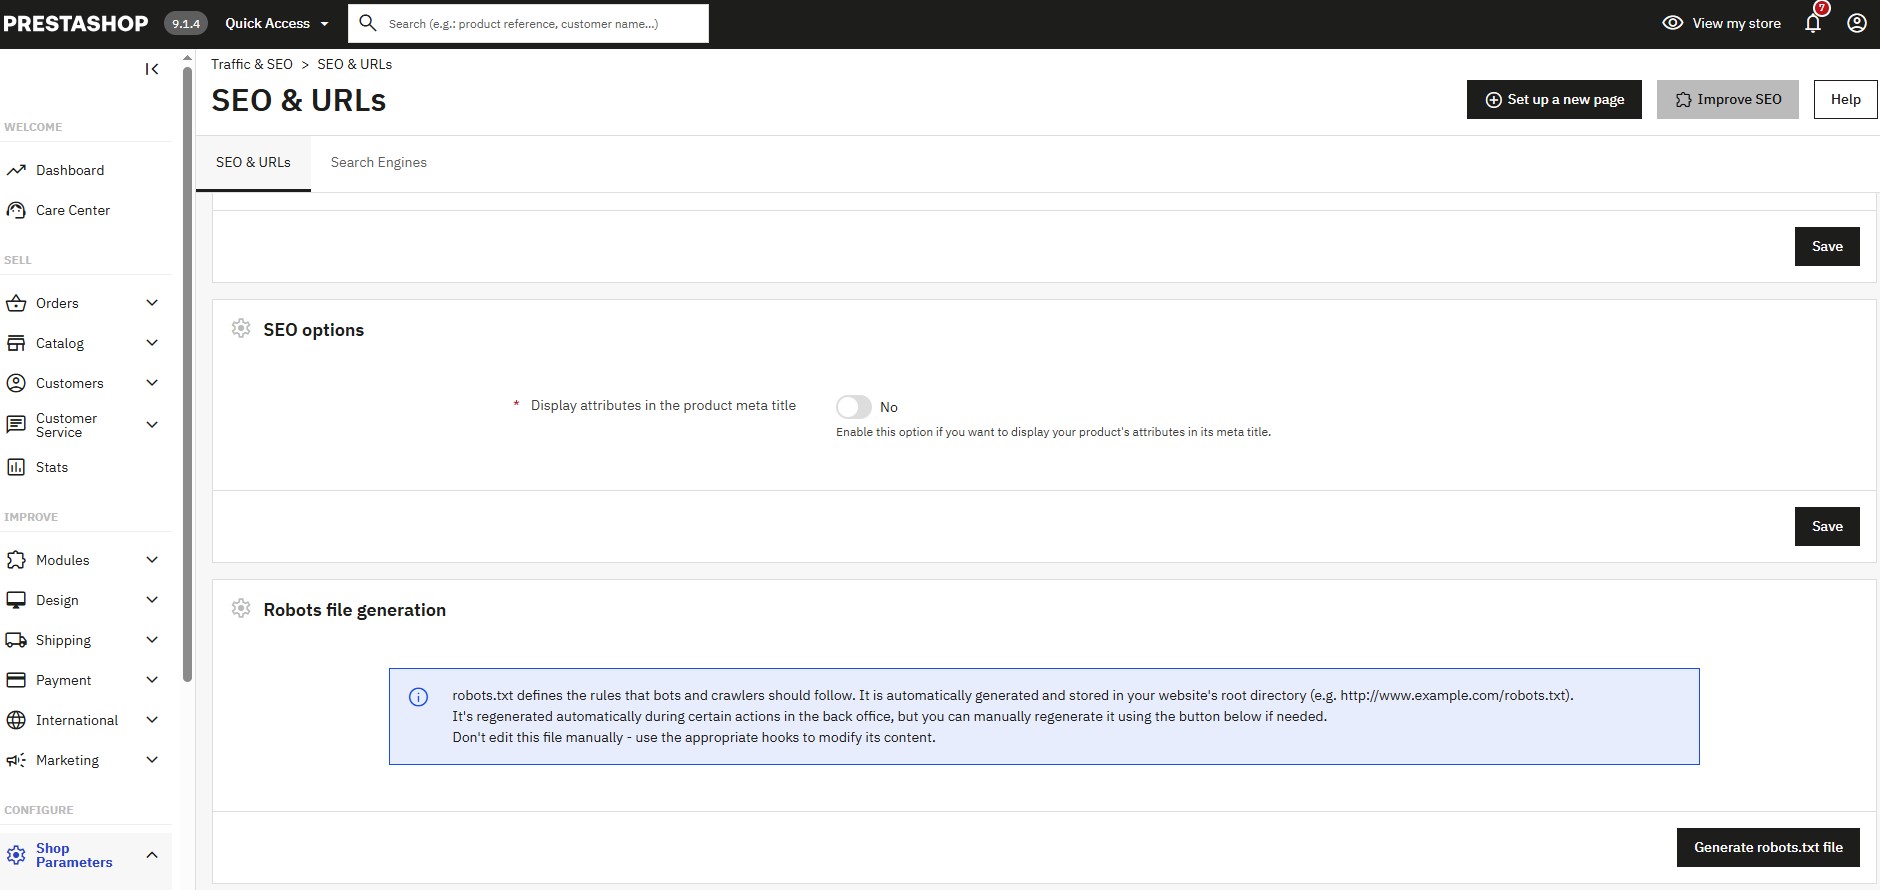The image size is (1880, 890).
Task: Click the PrestaShop logo
Action: point(75,23)
